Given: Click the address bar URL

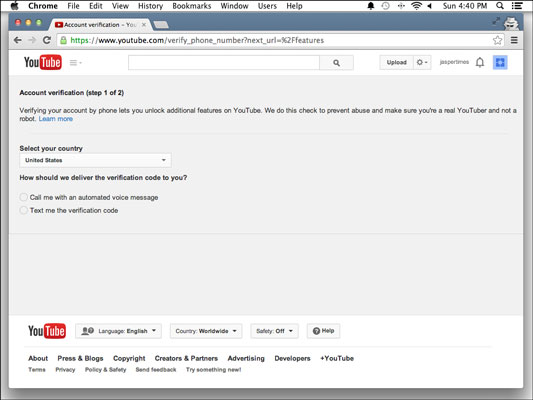Looking at the screenshot, I should point(197,40).
